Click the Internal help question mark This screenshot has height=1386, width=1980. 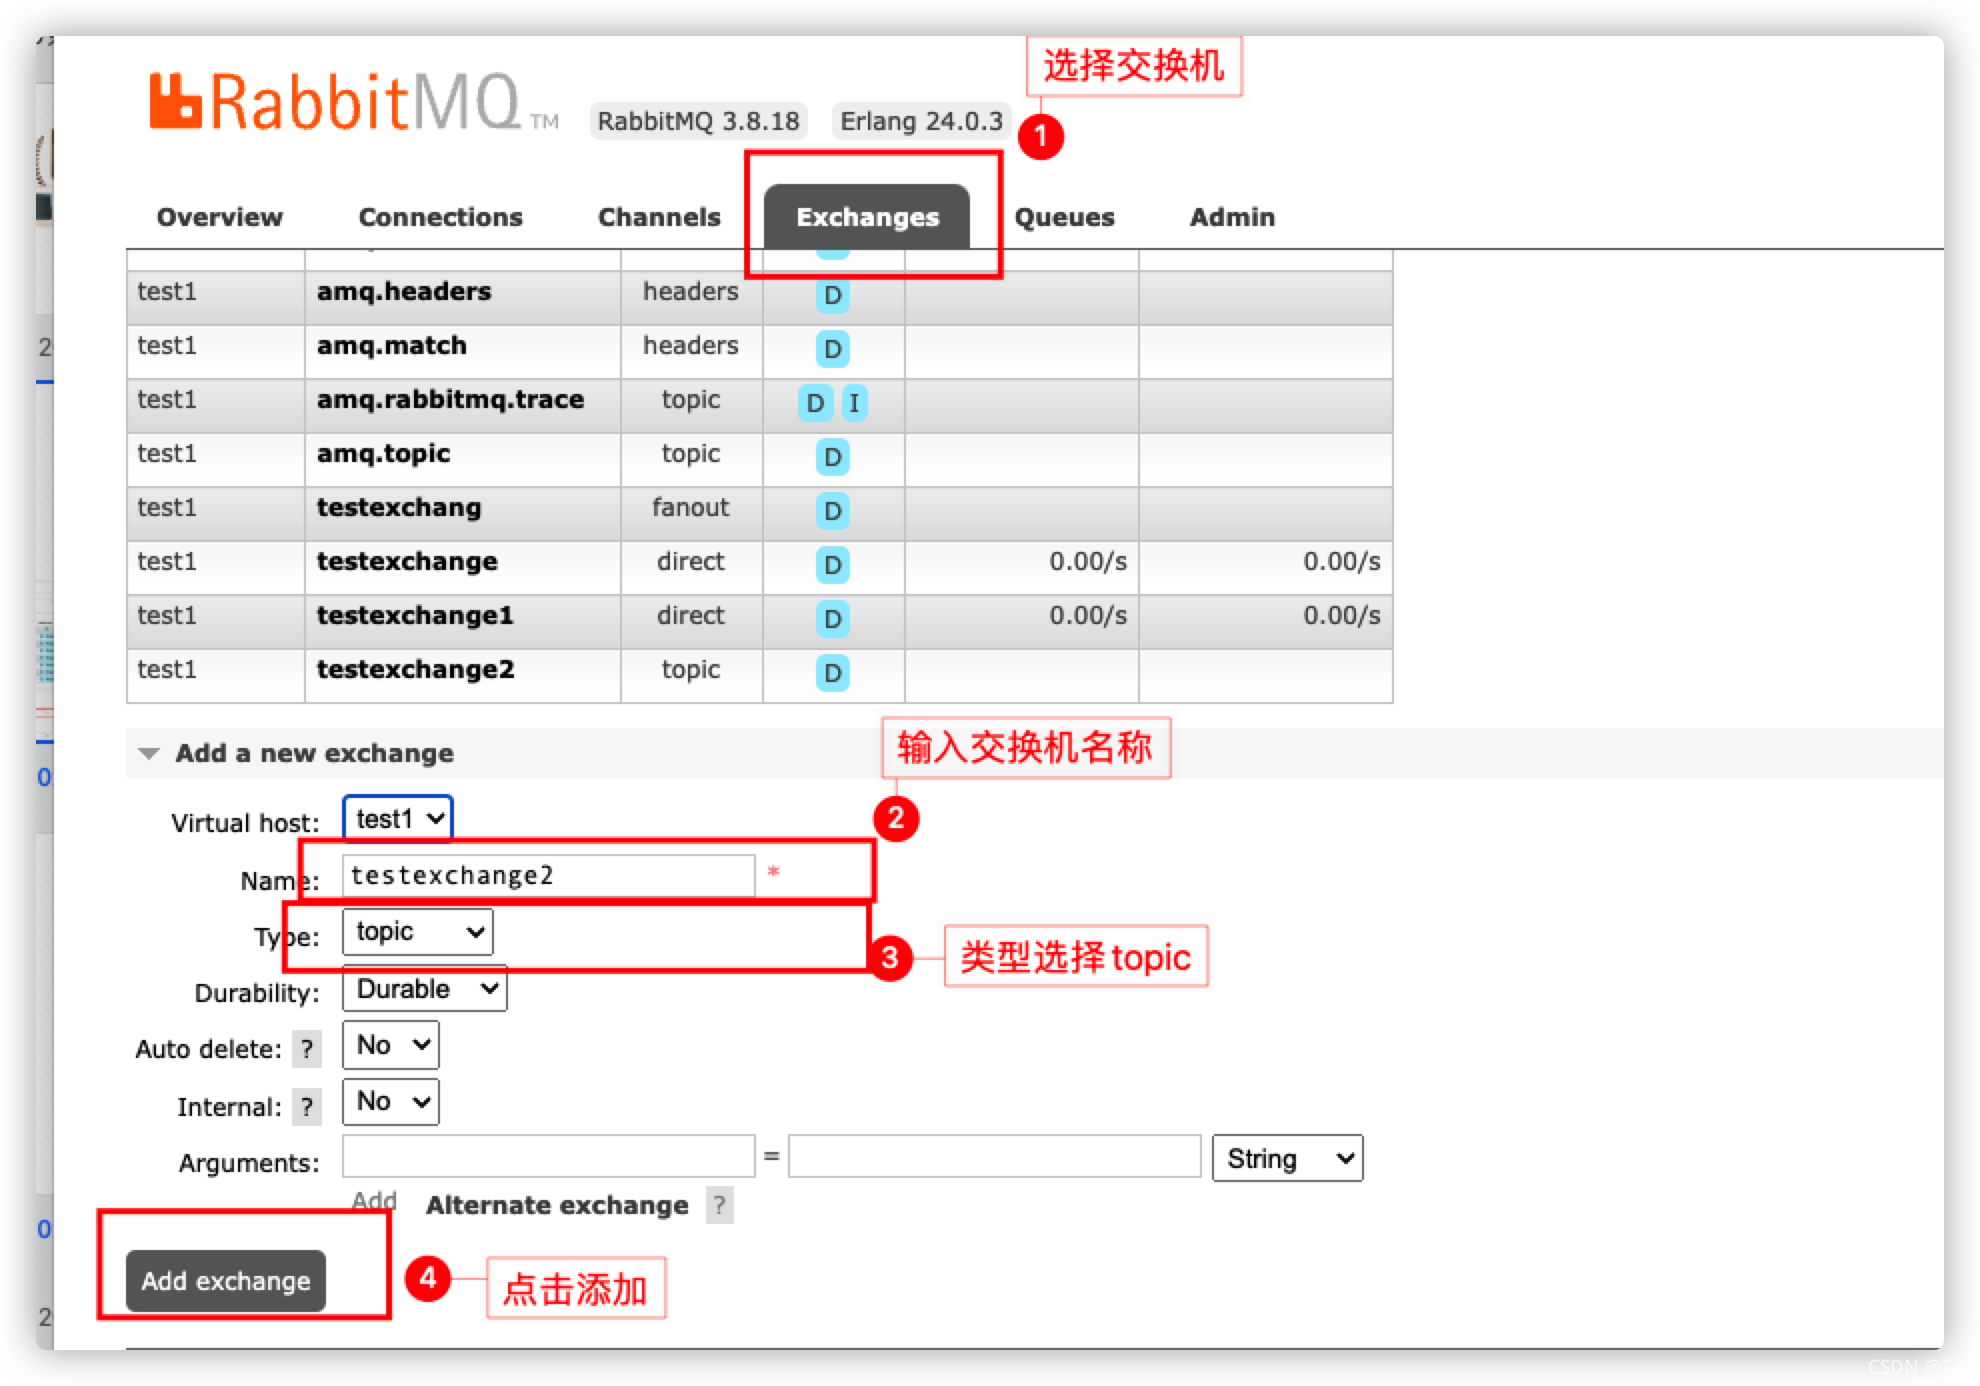coord(307,1107)
